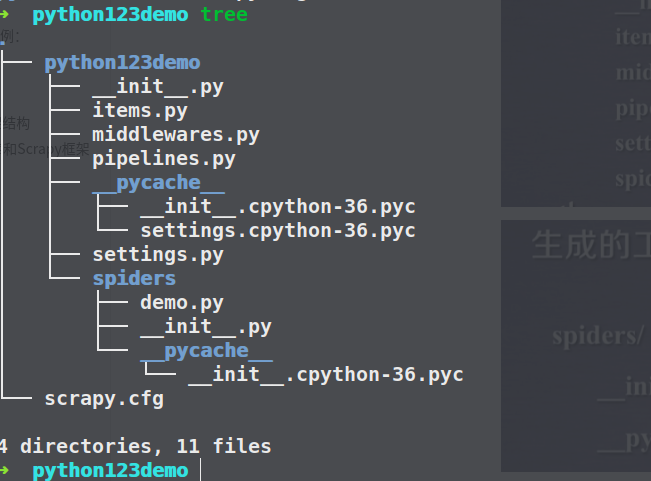Click the first __pycache__ directory above settings.cpython-36.pyc
Image resolution: width=651 pixels, height=481 pixels.
point(159,183)
